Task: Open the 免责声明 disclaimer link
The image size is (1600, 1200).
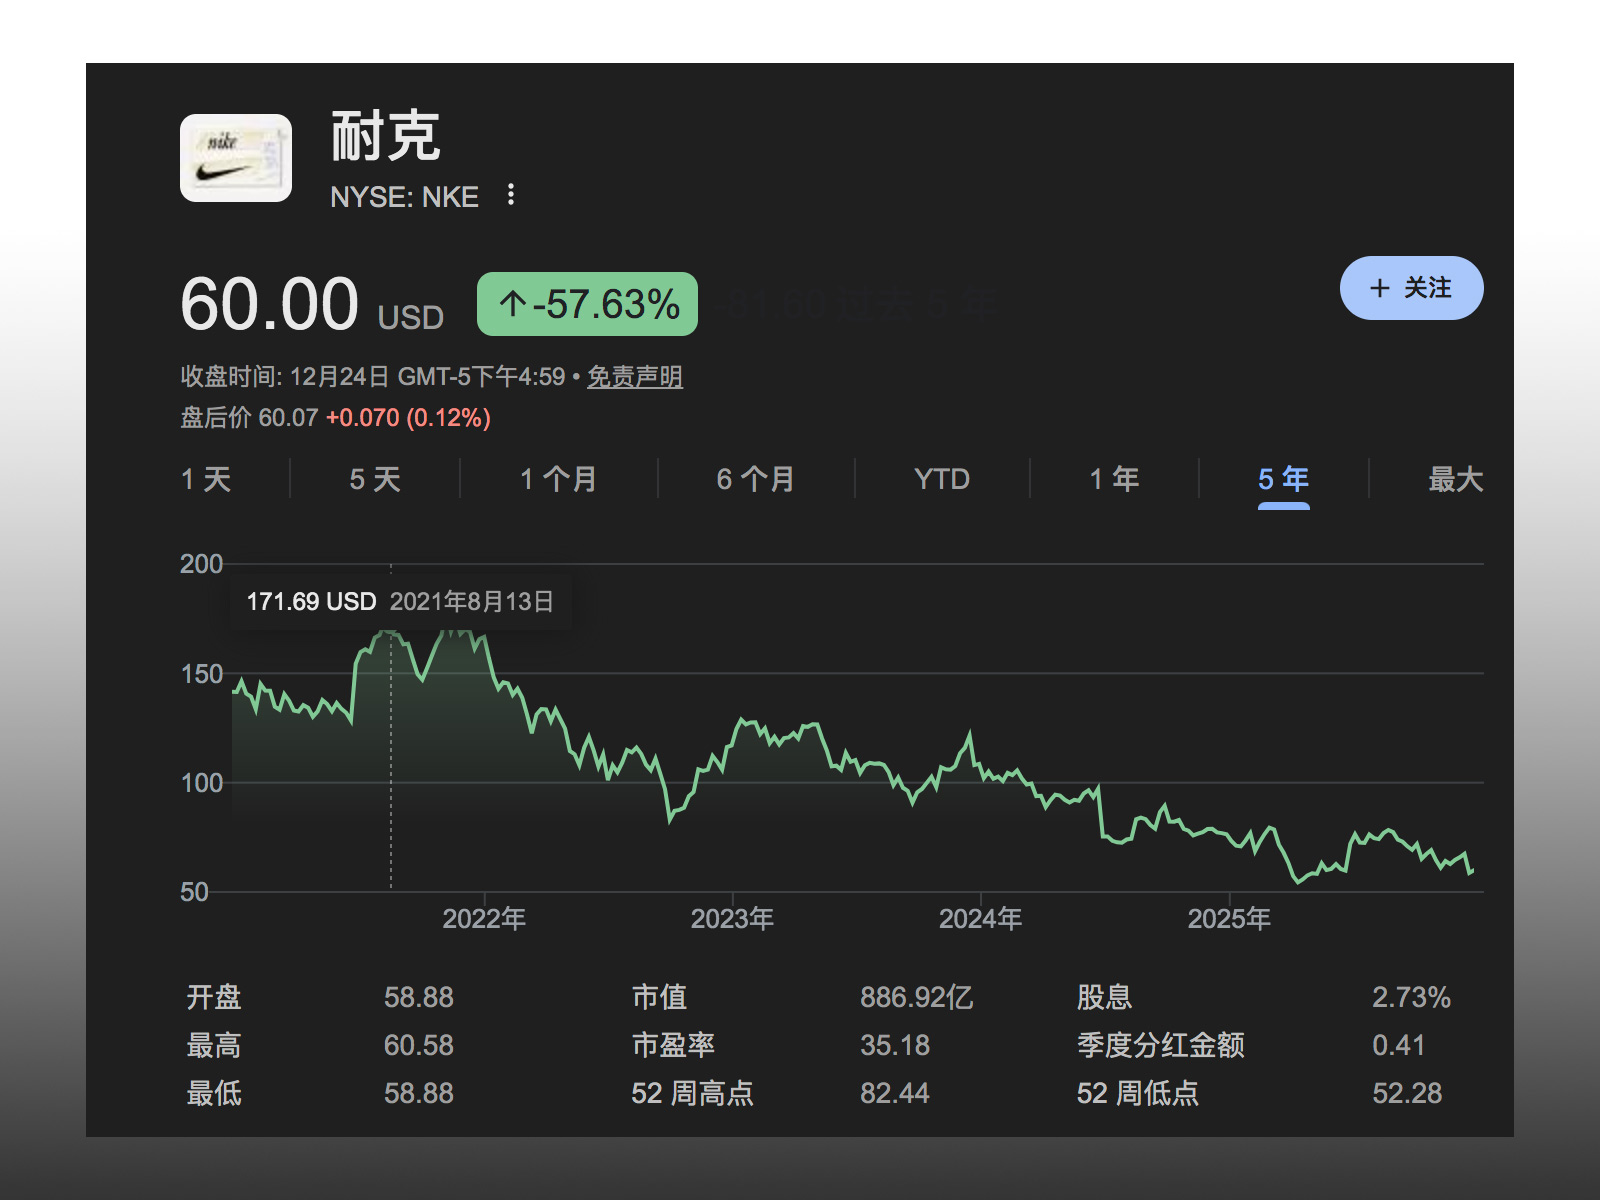Action: point(634,377)
